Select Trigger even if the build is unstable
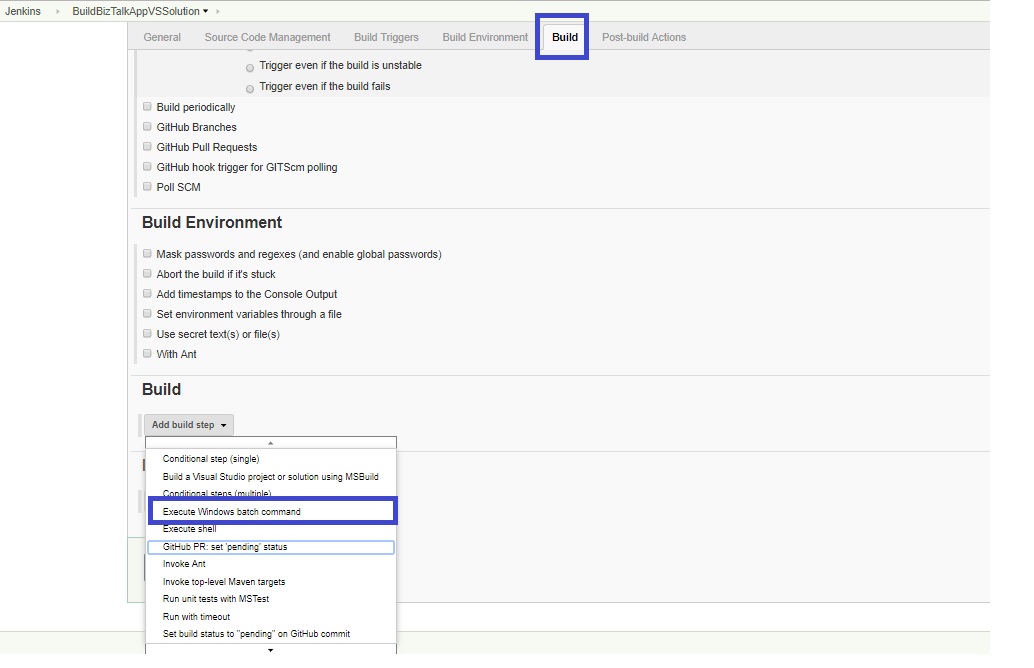This screenshot has height=668, width=1034. (x=250, y=68)
